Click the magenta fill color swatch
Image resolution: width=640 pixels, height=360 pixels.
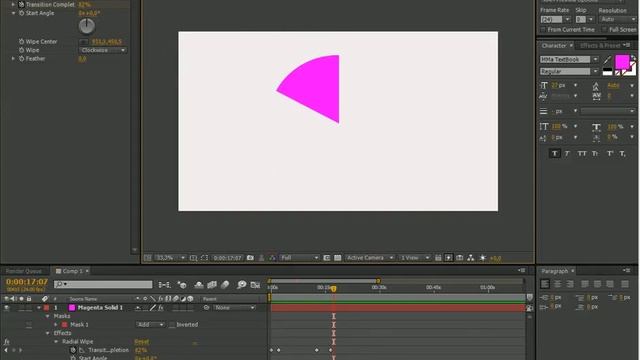(622, 62)
